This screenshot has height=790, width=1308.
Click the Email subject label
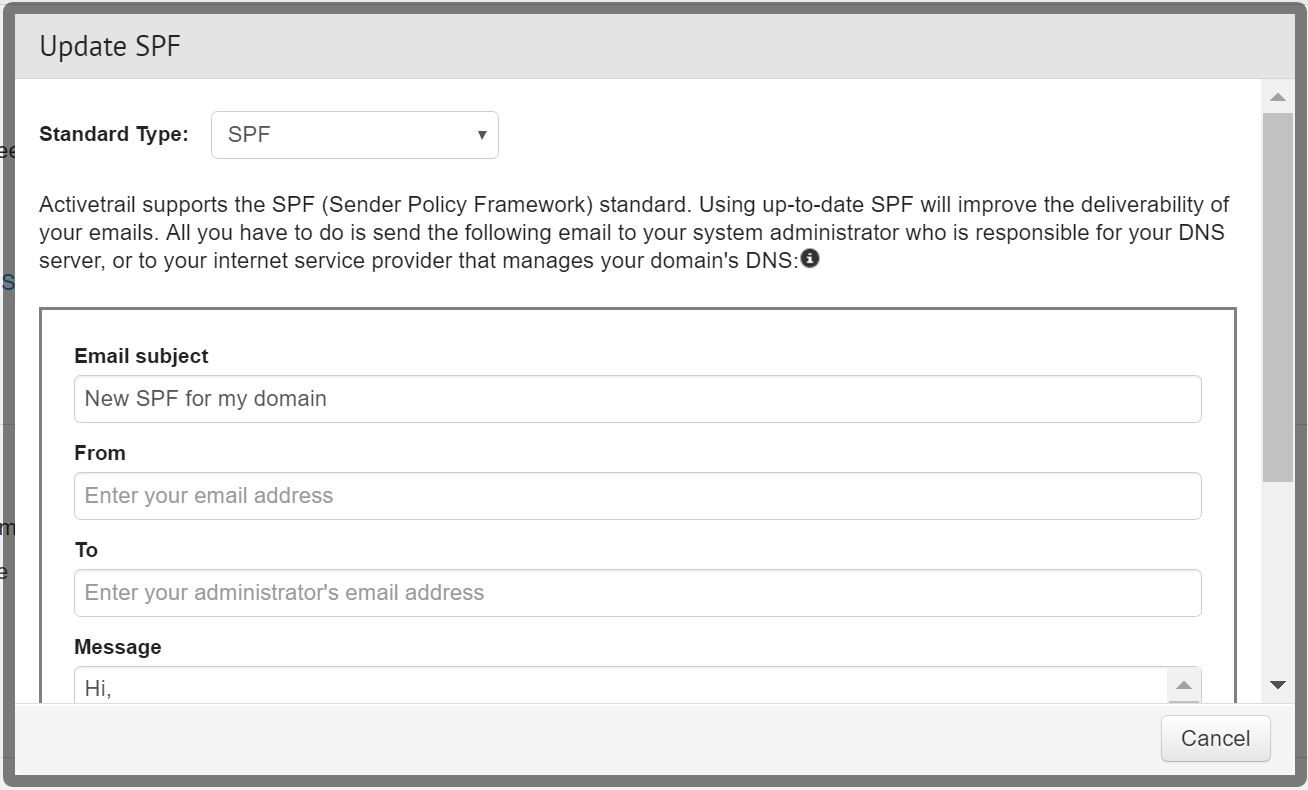pos(141,356)
